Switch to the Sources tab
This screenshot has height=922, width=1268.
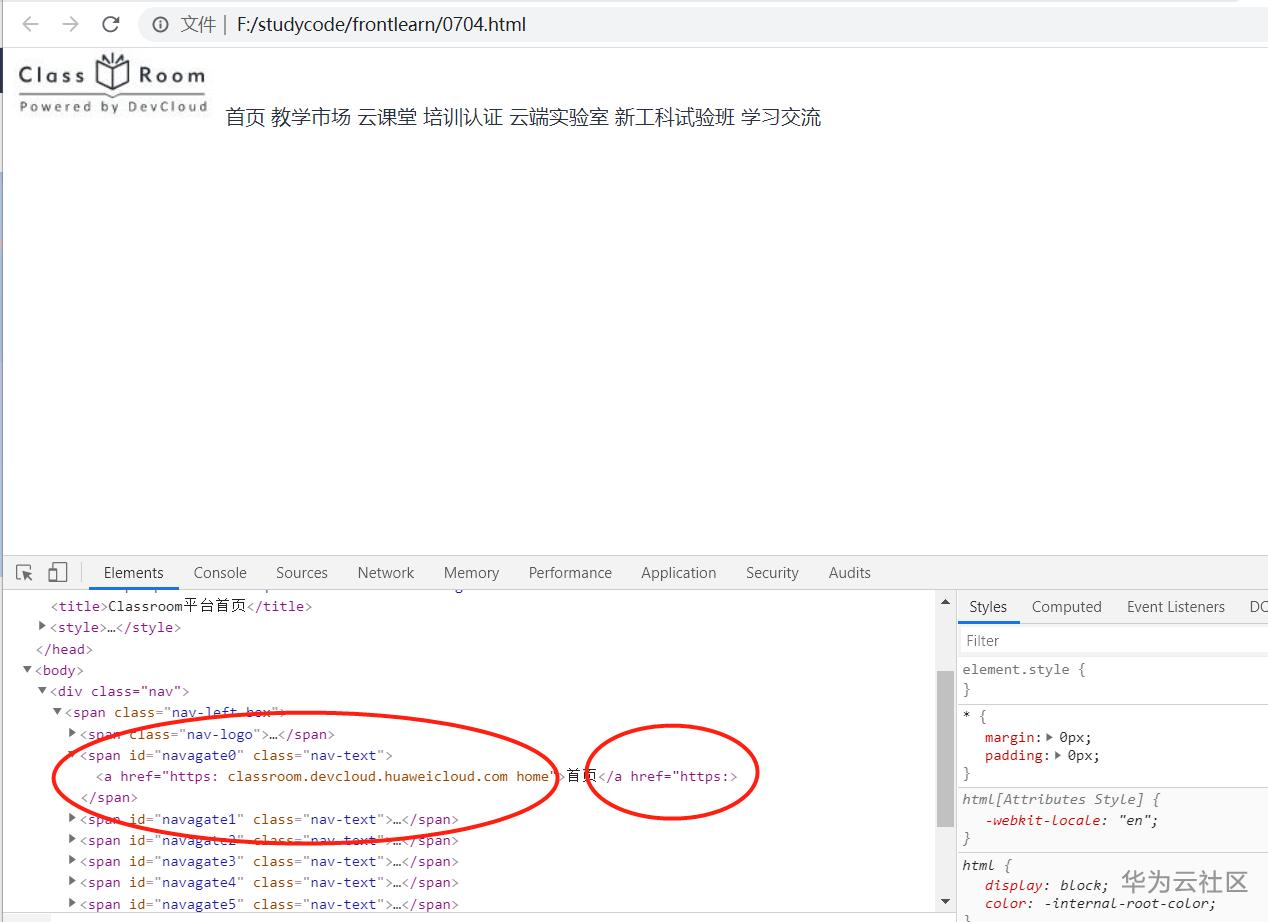coord(302,573)
